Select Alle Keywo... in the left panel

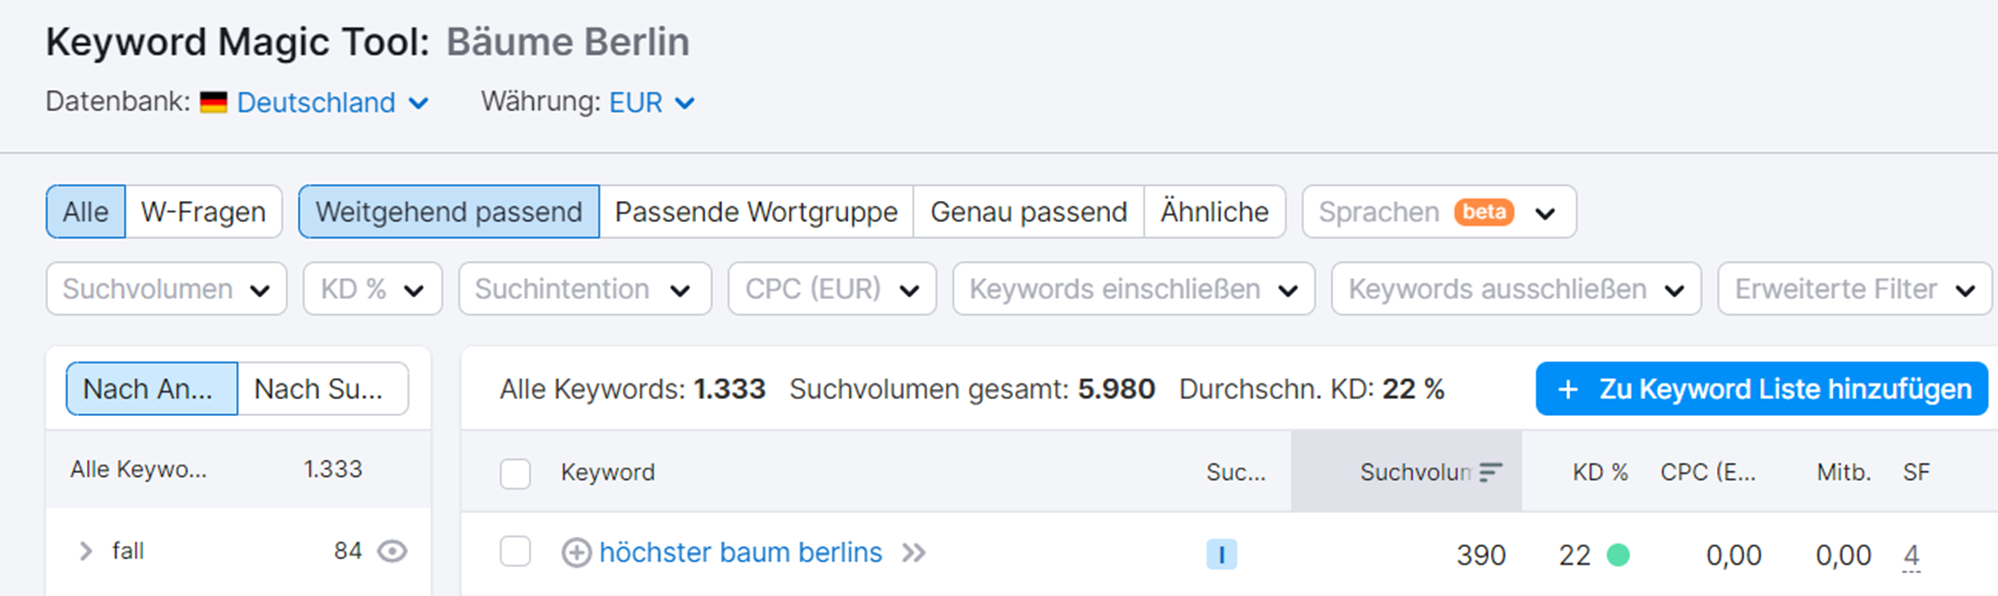click(x=139, y=469)
